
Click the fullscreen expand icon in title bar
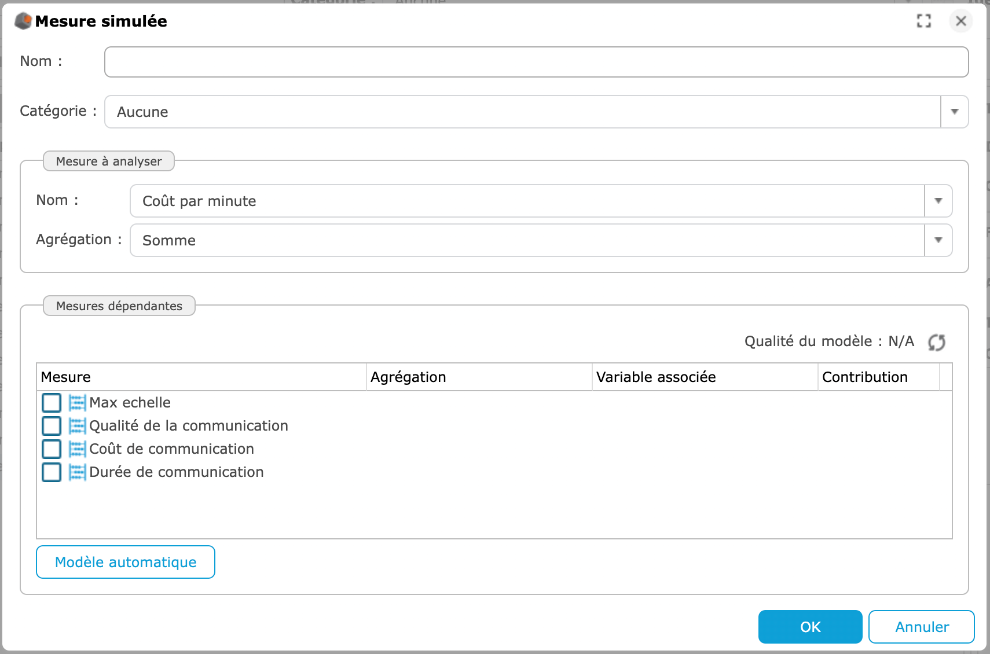pyautogui.click(x=924, y=21)
